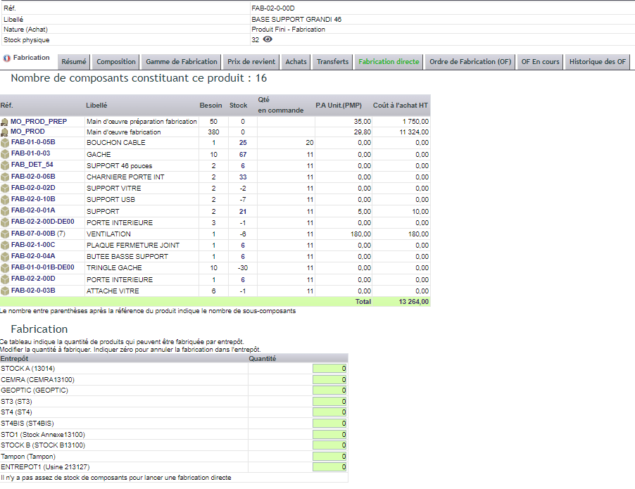
Task: Click the STOCK A quantity field
Action: tap(329, 368)
